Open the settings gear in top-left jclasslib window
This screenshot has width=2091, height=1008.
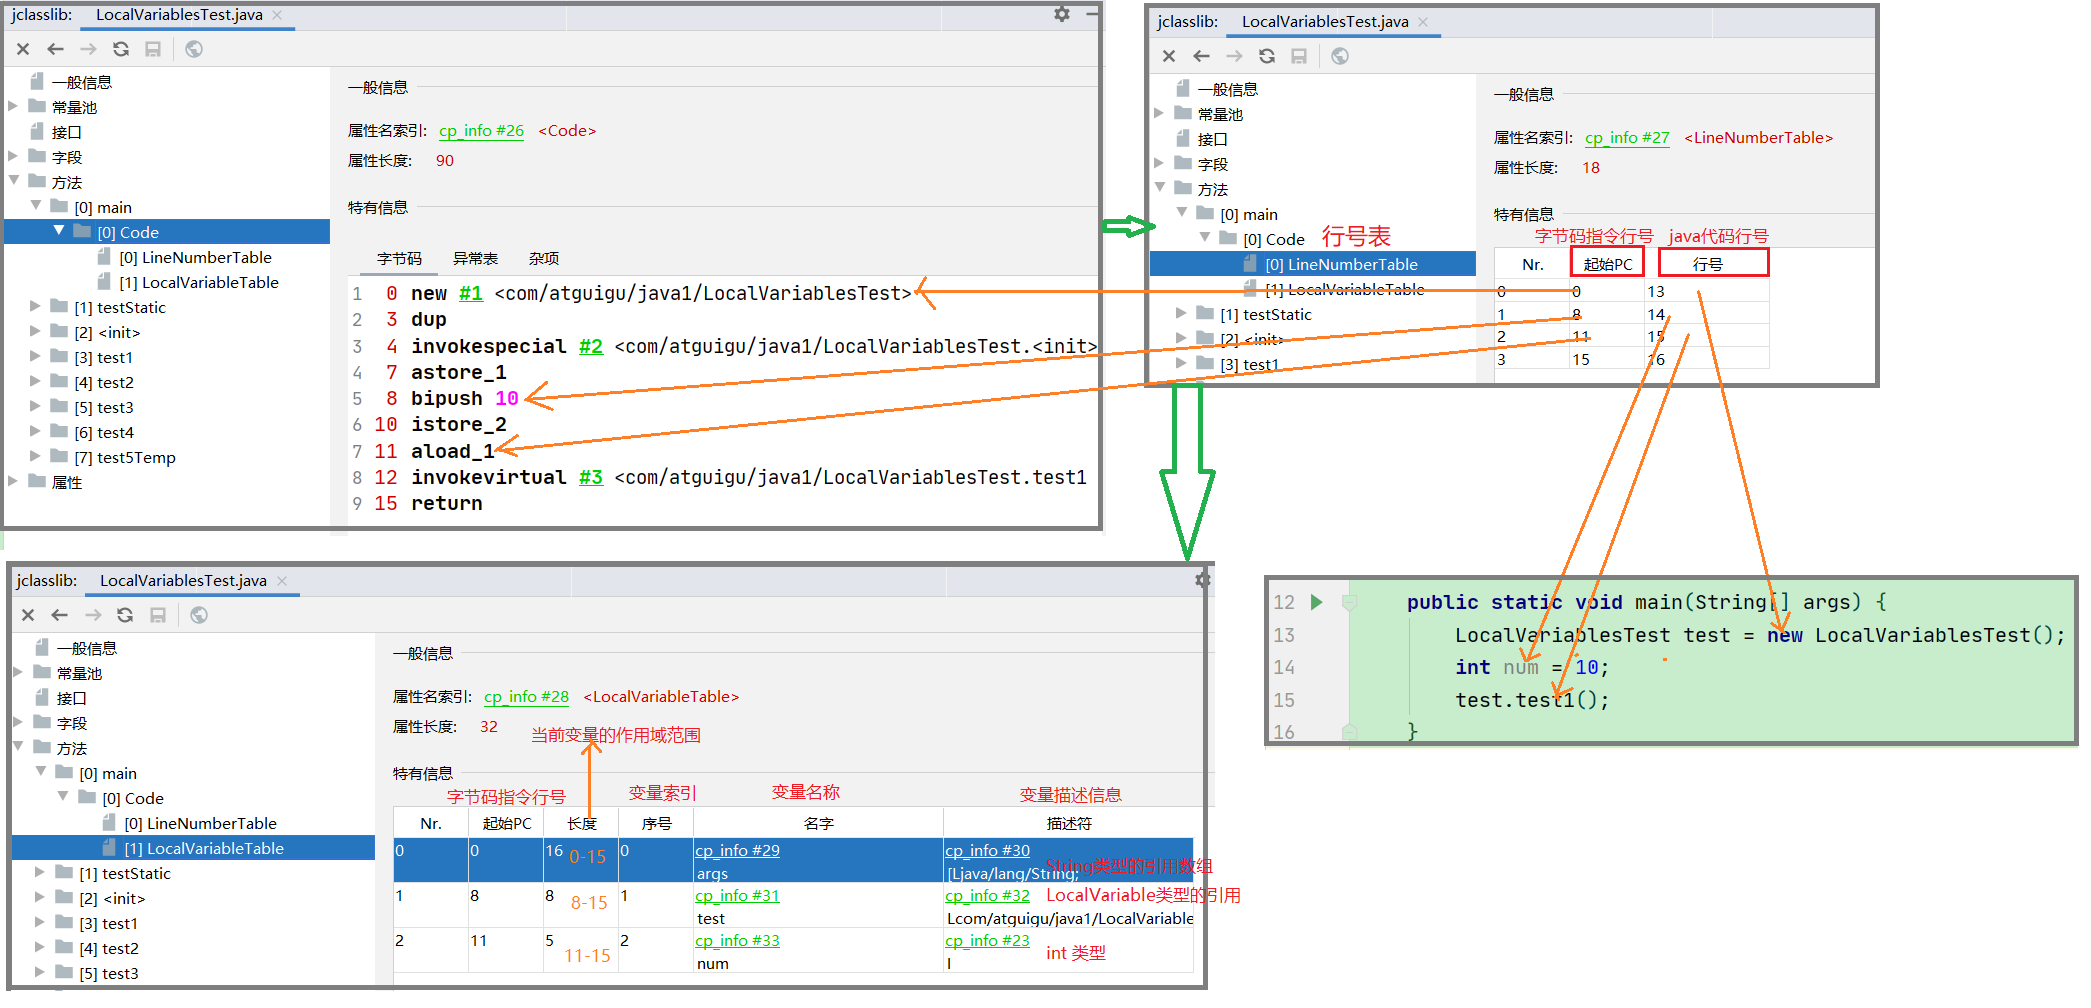[1062, 14]
